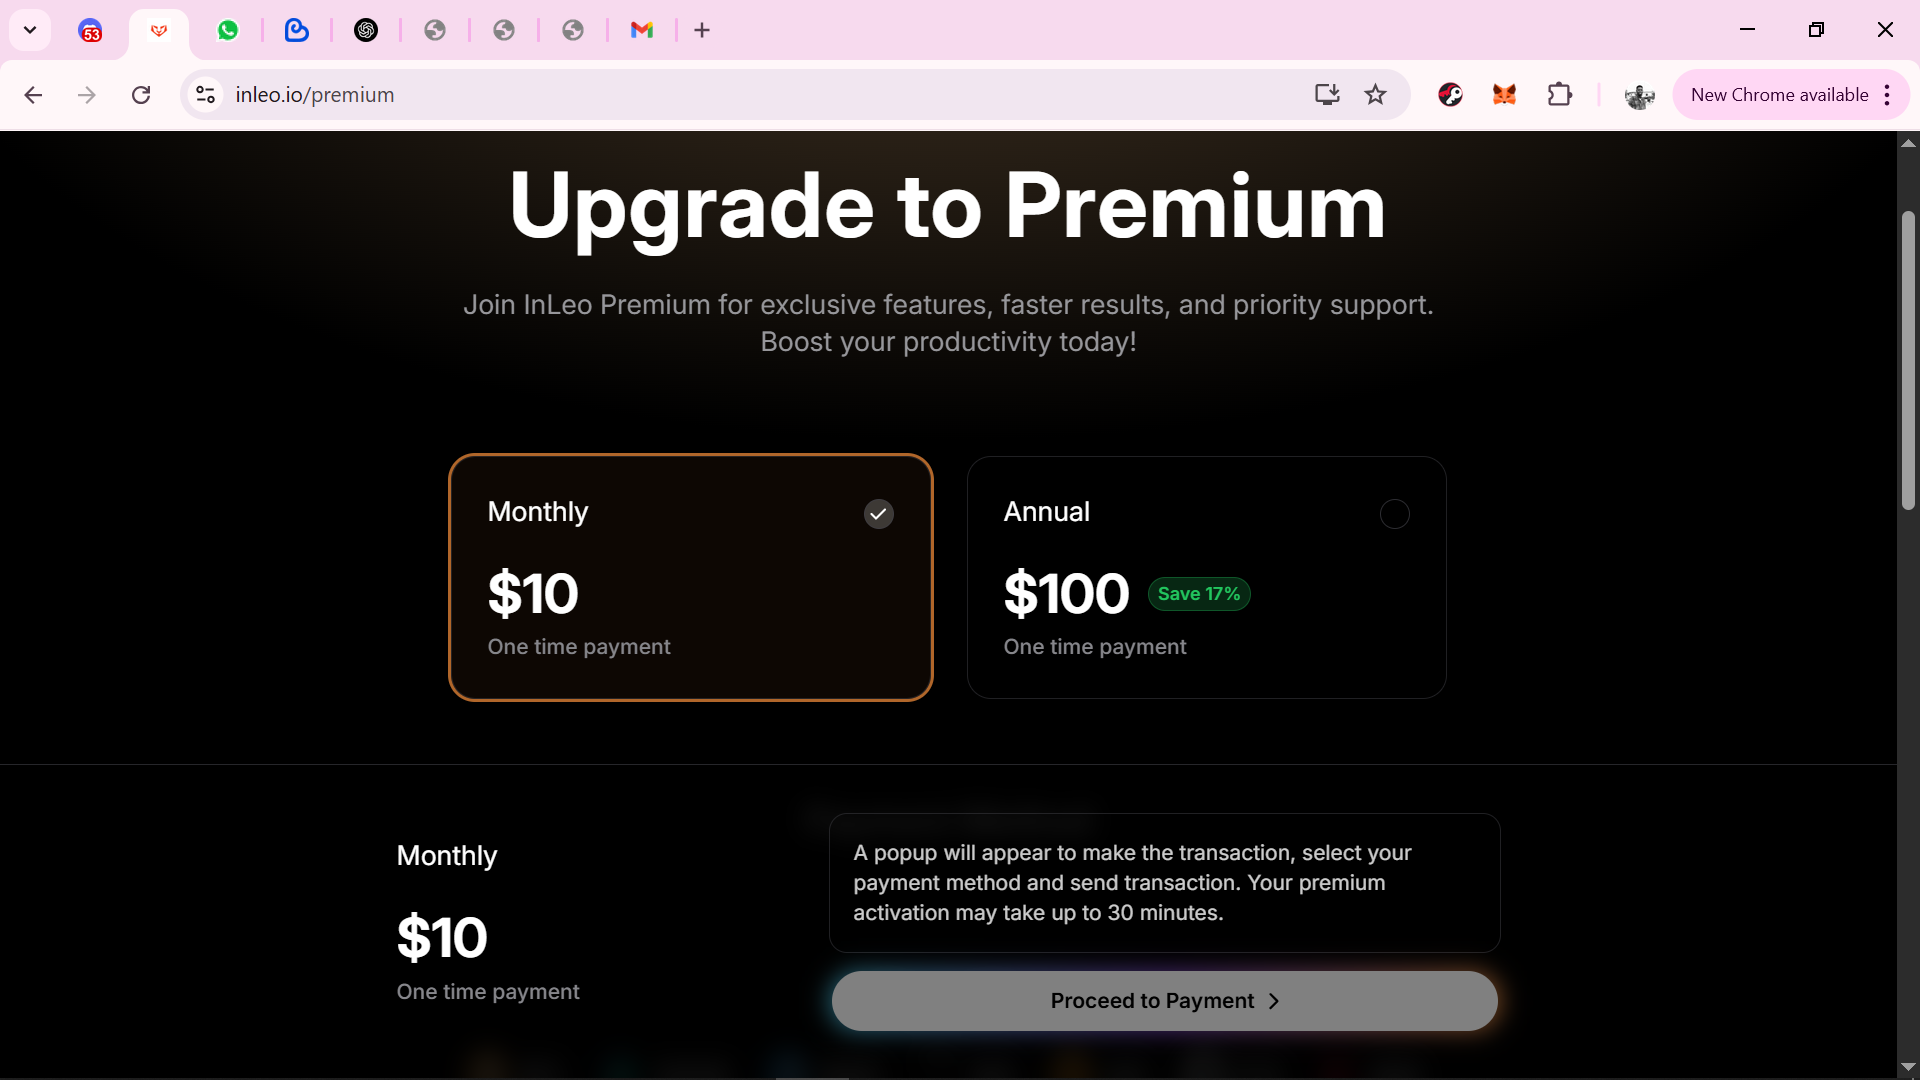
Task: Open the Extensions puzzle icon
Action: pos(1559,95)
